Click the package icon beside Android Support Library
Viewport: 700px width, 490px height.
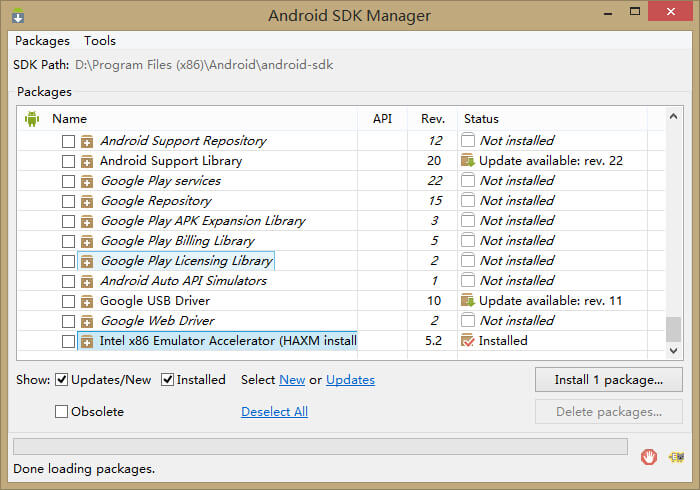click(87, 162)
